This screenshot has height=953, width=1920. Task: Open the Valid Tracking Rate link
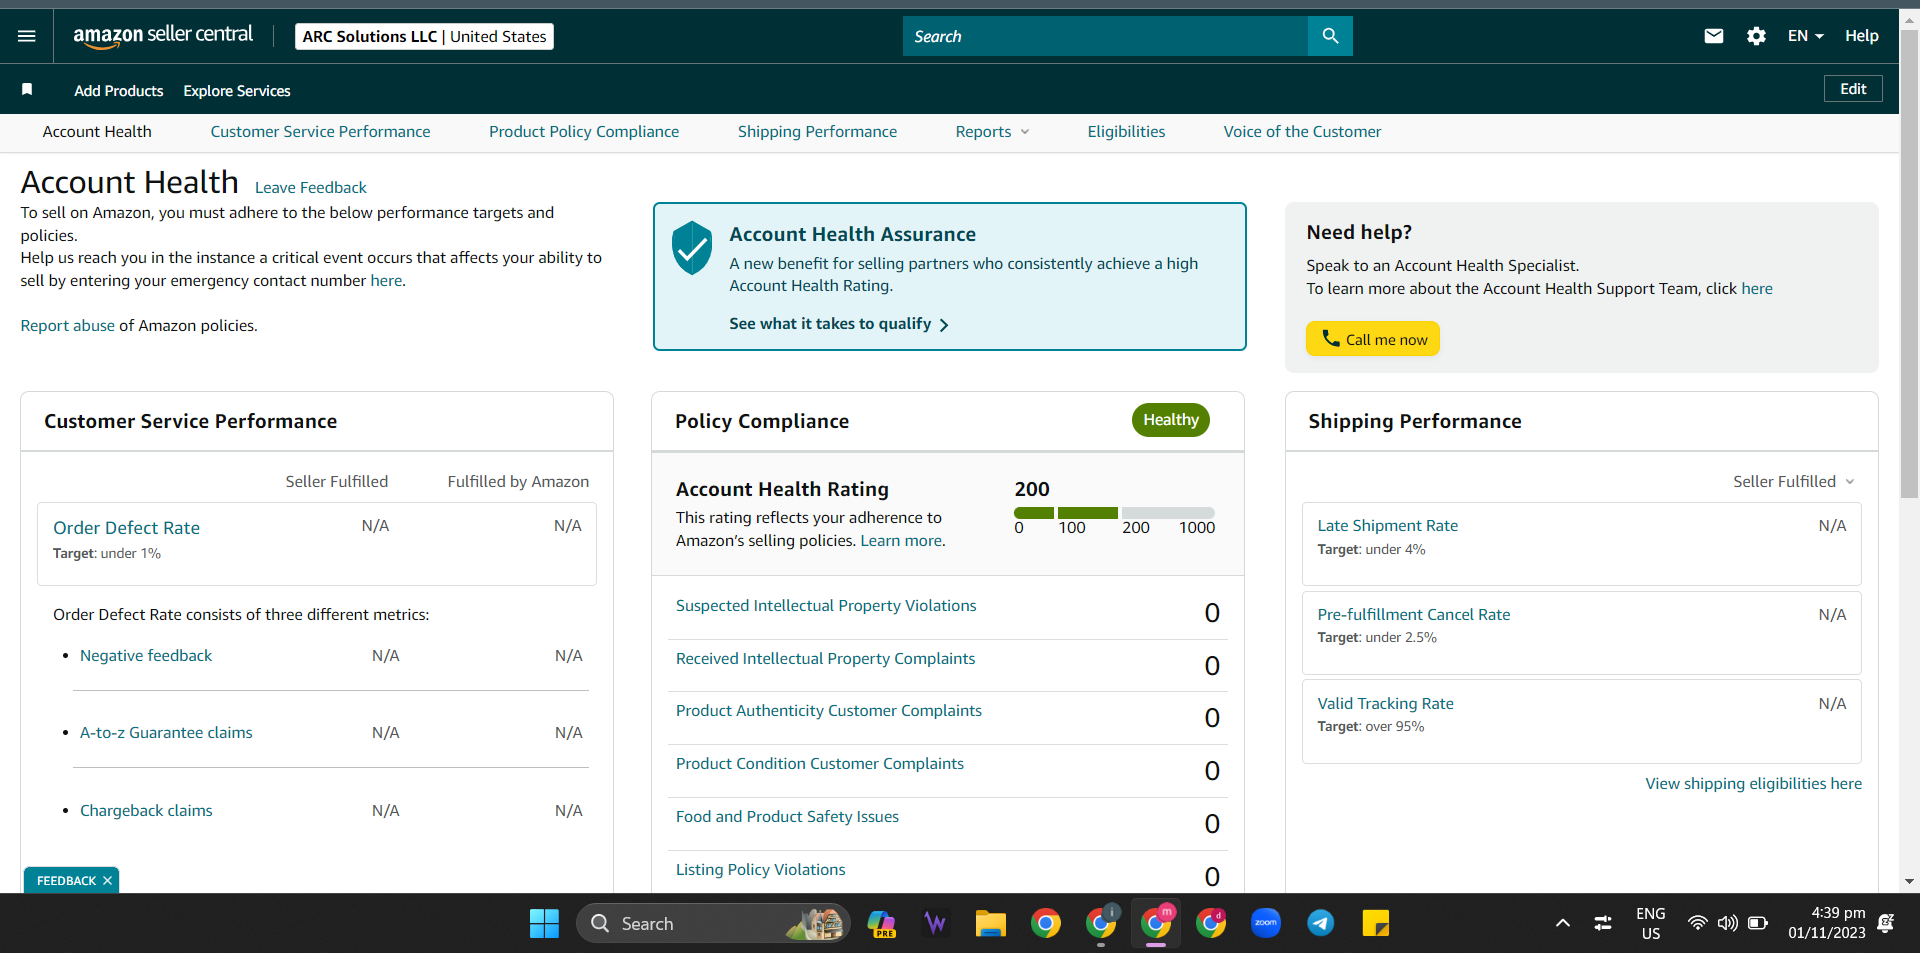point(1385,704)
